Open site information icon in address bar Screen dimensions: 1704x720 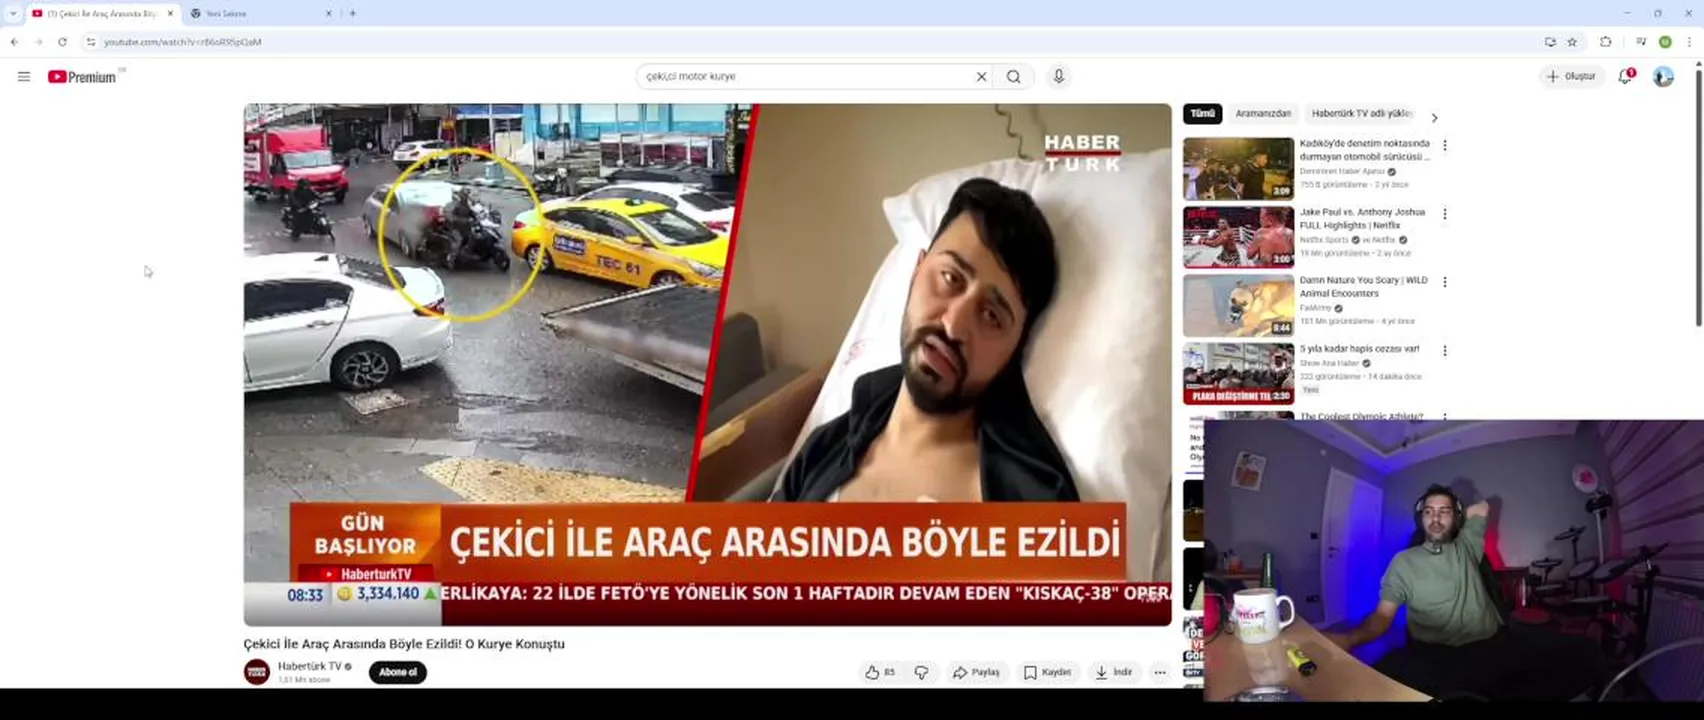click(x=90, y=42)
